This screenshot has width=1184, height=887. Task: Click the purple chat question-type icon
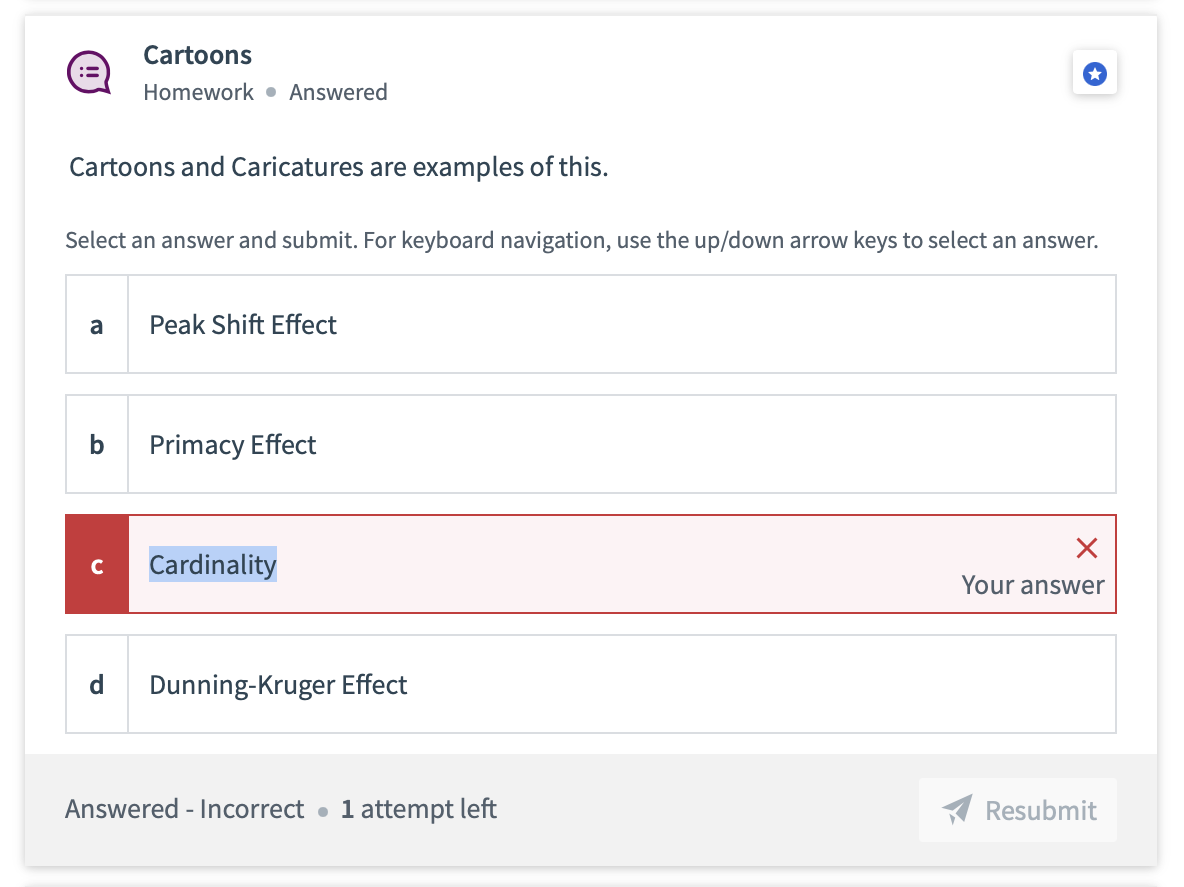(88, 72)
